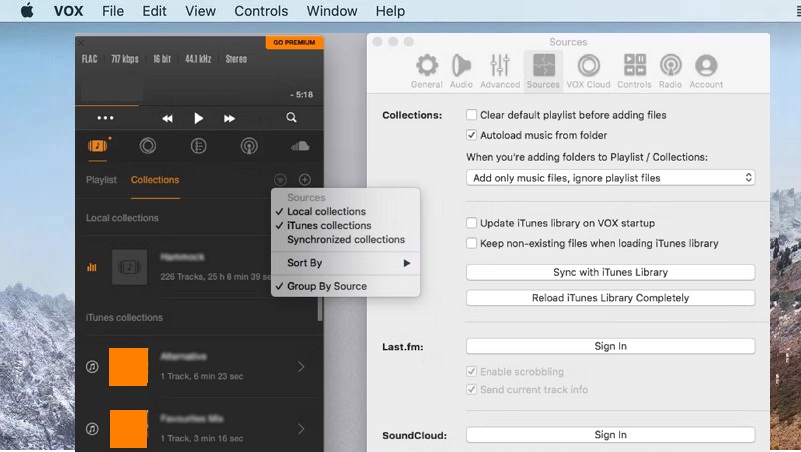
Task: Click the '- 5:18' remaining time display
Action: (301, 94)
